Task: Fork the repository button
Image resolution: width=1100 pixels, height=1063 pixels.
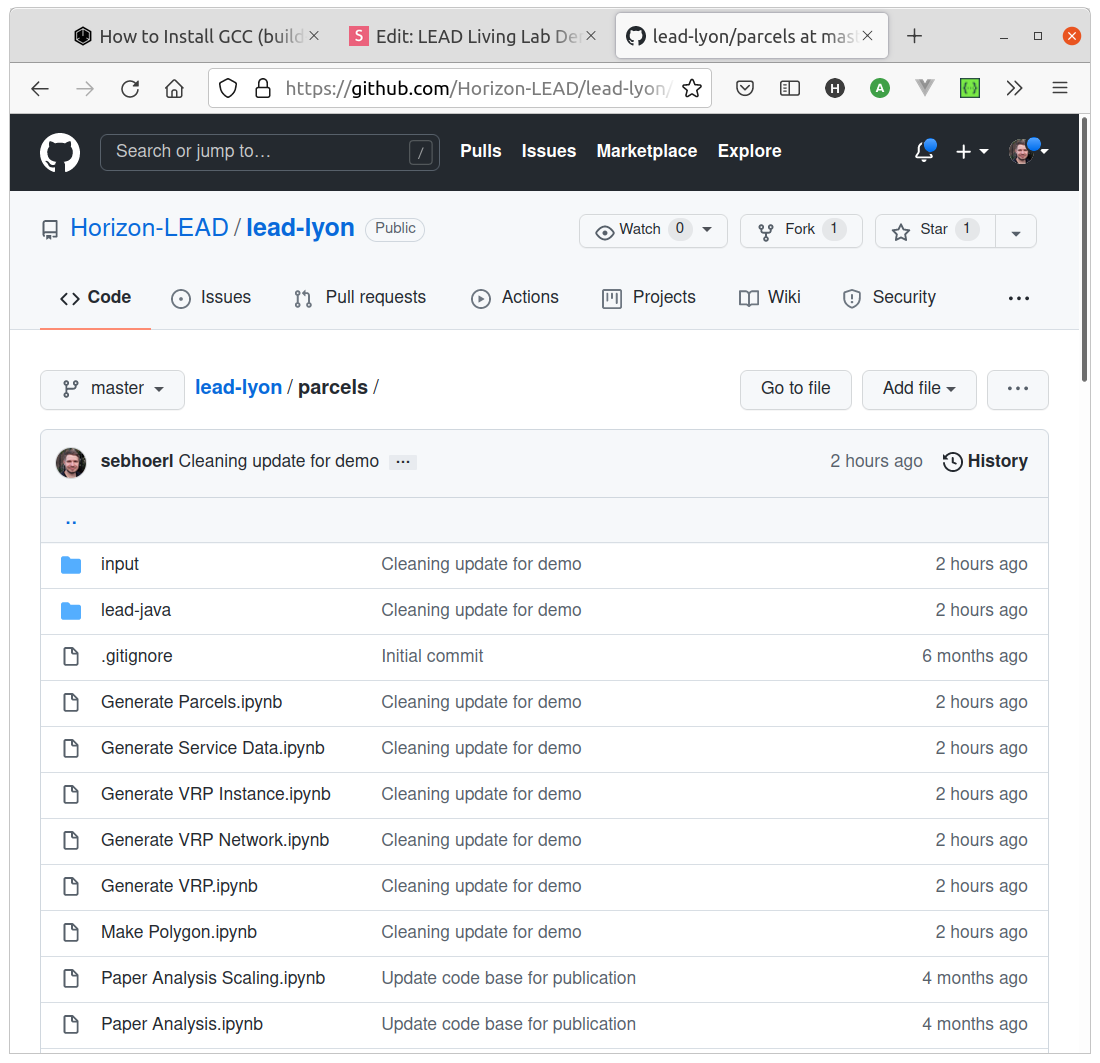Action: pos(800,230)
